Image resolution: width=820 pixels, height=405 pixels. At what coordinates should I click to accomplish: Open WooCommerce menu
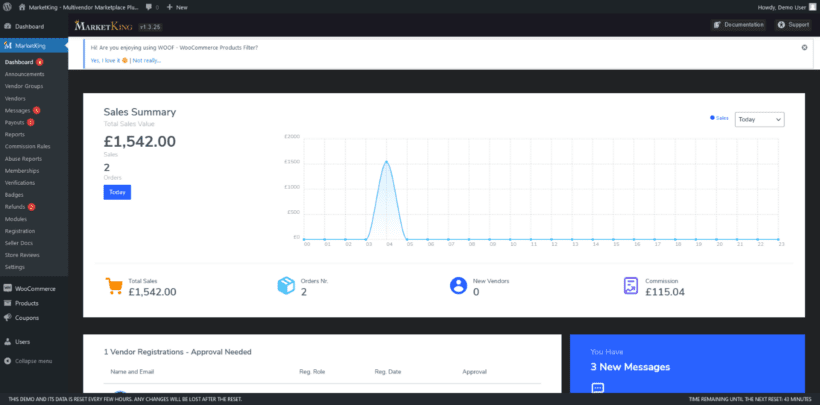click(34, 288)
